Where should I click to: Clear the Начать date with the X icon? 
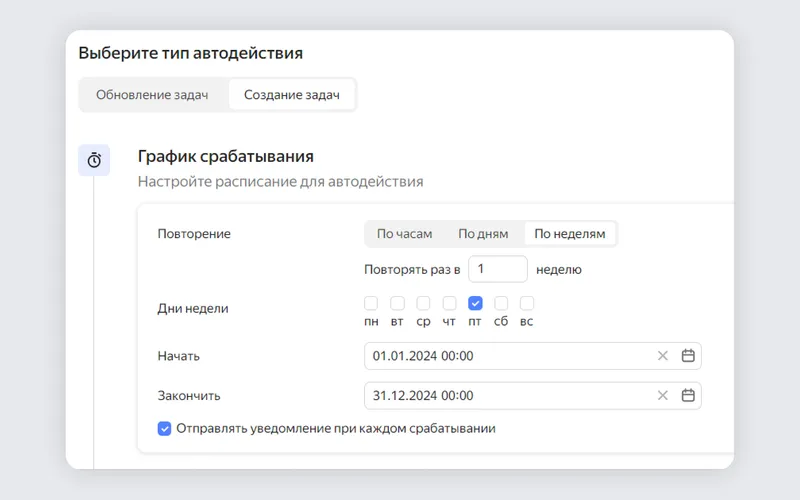tap(663, 356)
